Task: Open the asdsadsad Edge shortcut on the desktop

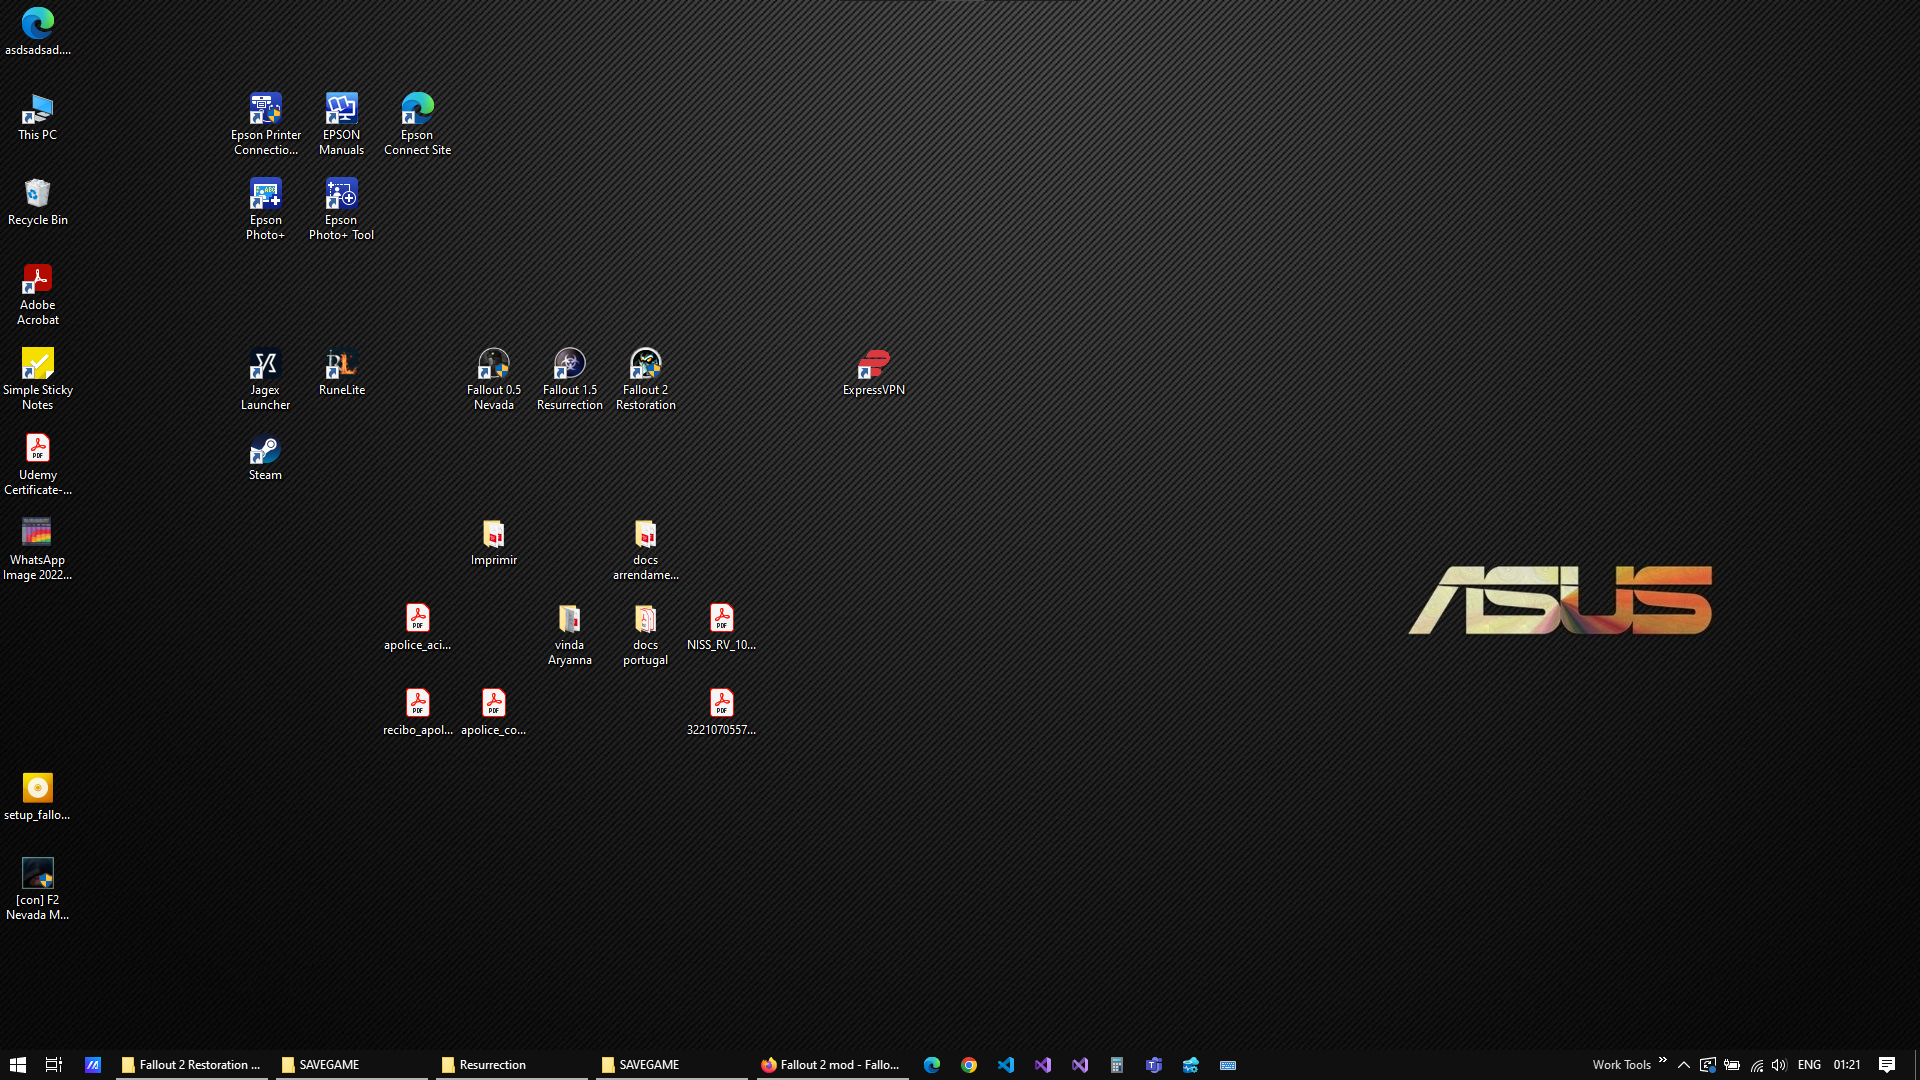Action: tap(37, 31)
